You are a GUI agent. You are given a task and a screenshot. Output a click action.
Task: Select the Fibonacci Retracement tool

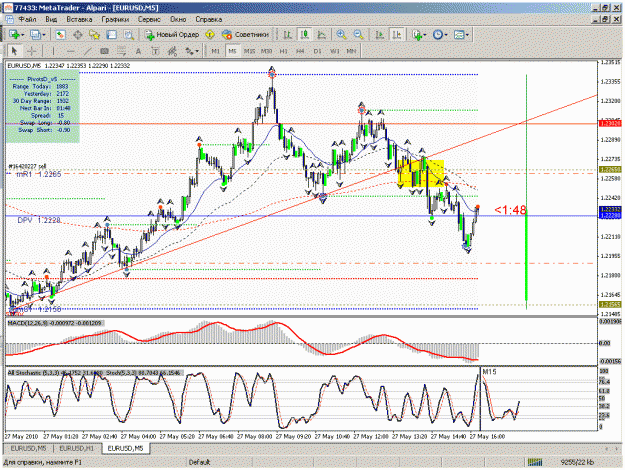[121, 51]
